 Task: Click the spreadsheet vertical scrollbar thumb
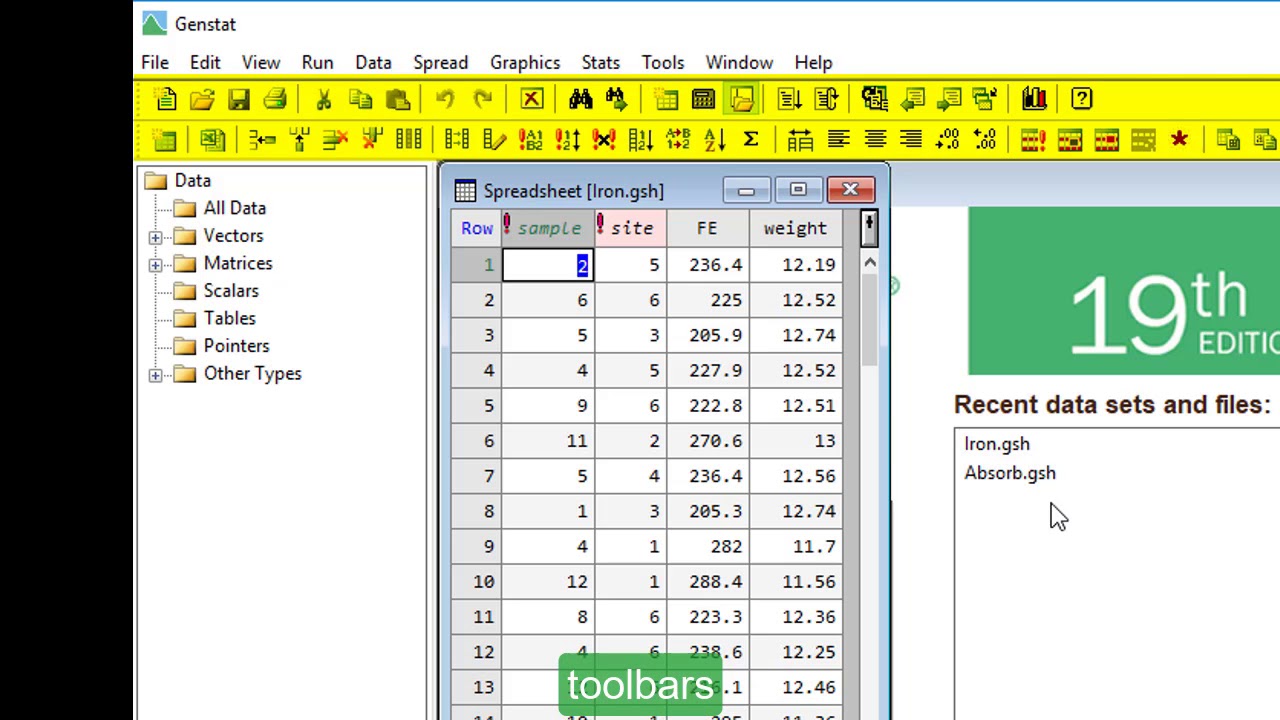pos(869,320)
